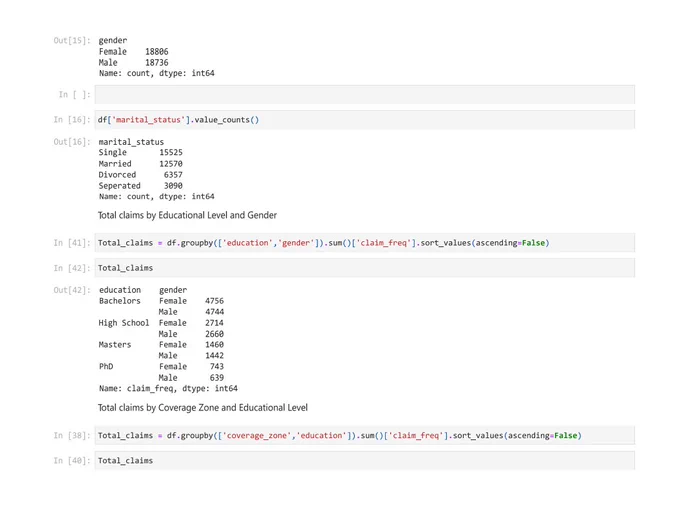
Task: Click the Female count value 18806
Action: click(157, 52)
